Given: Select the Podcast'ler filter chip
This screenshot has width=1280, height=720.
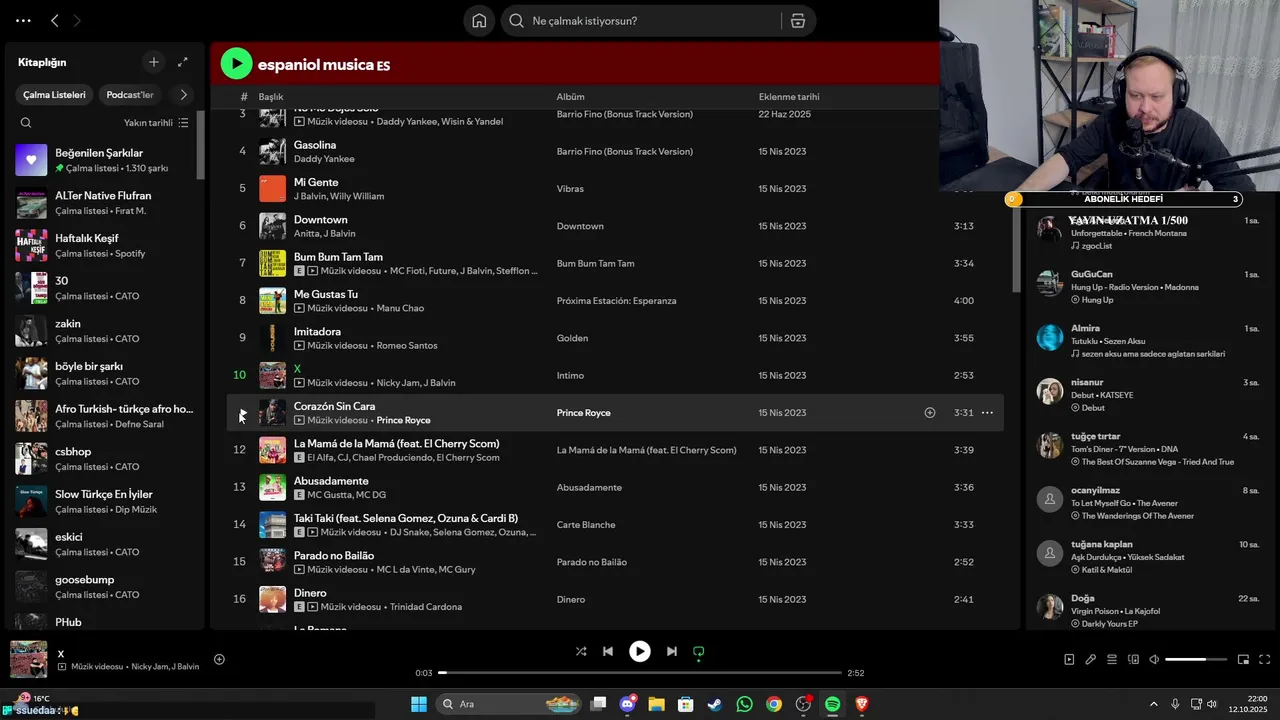Looking at the screenshot, I should point(130,95).
